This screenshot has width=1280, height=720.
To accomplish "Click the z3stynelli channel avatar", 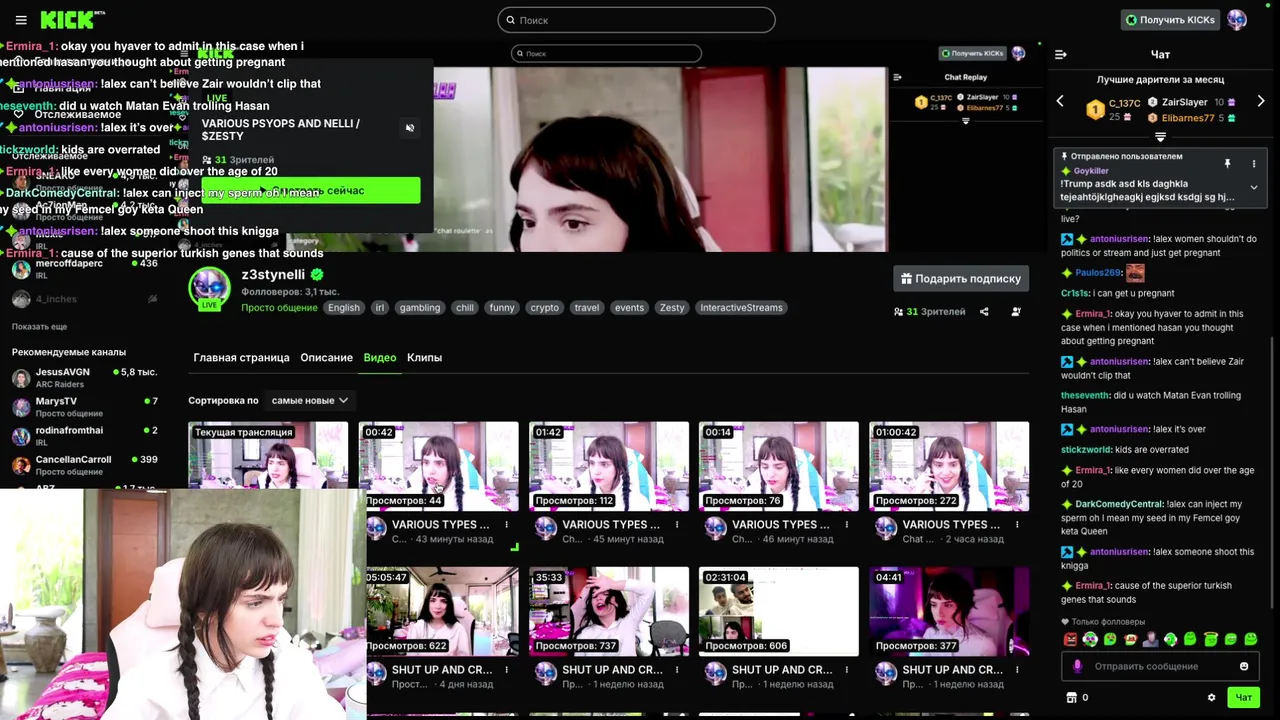I will 209,289.
